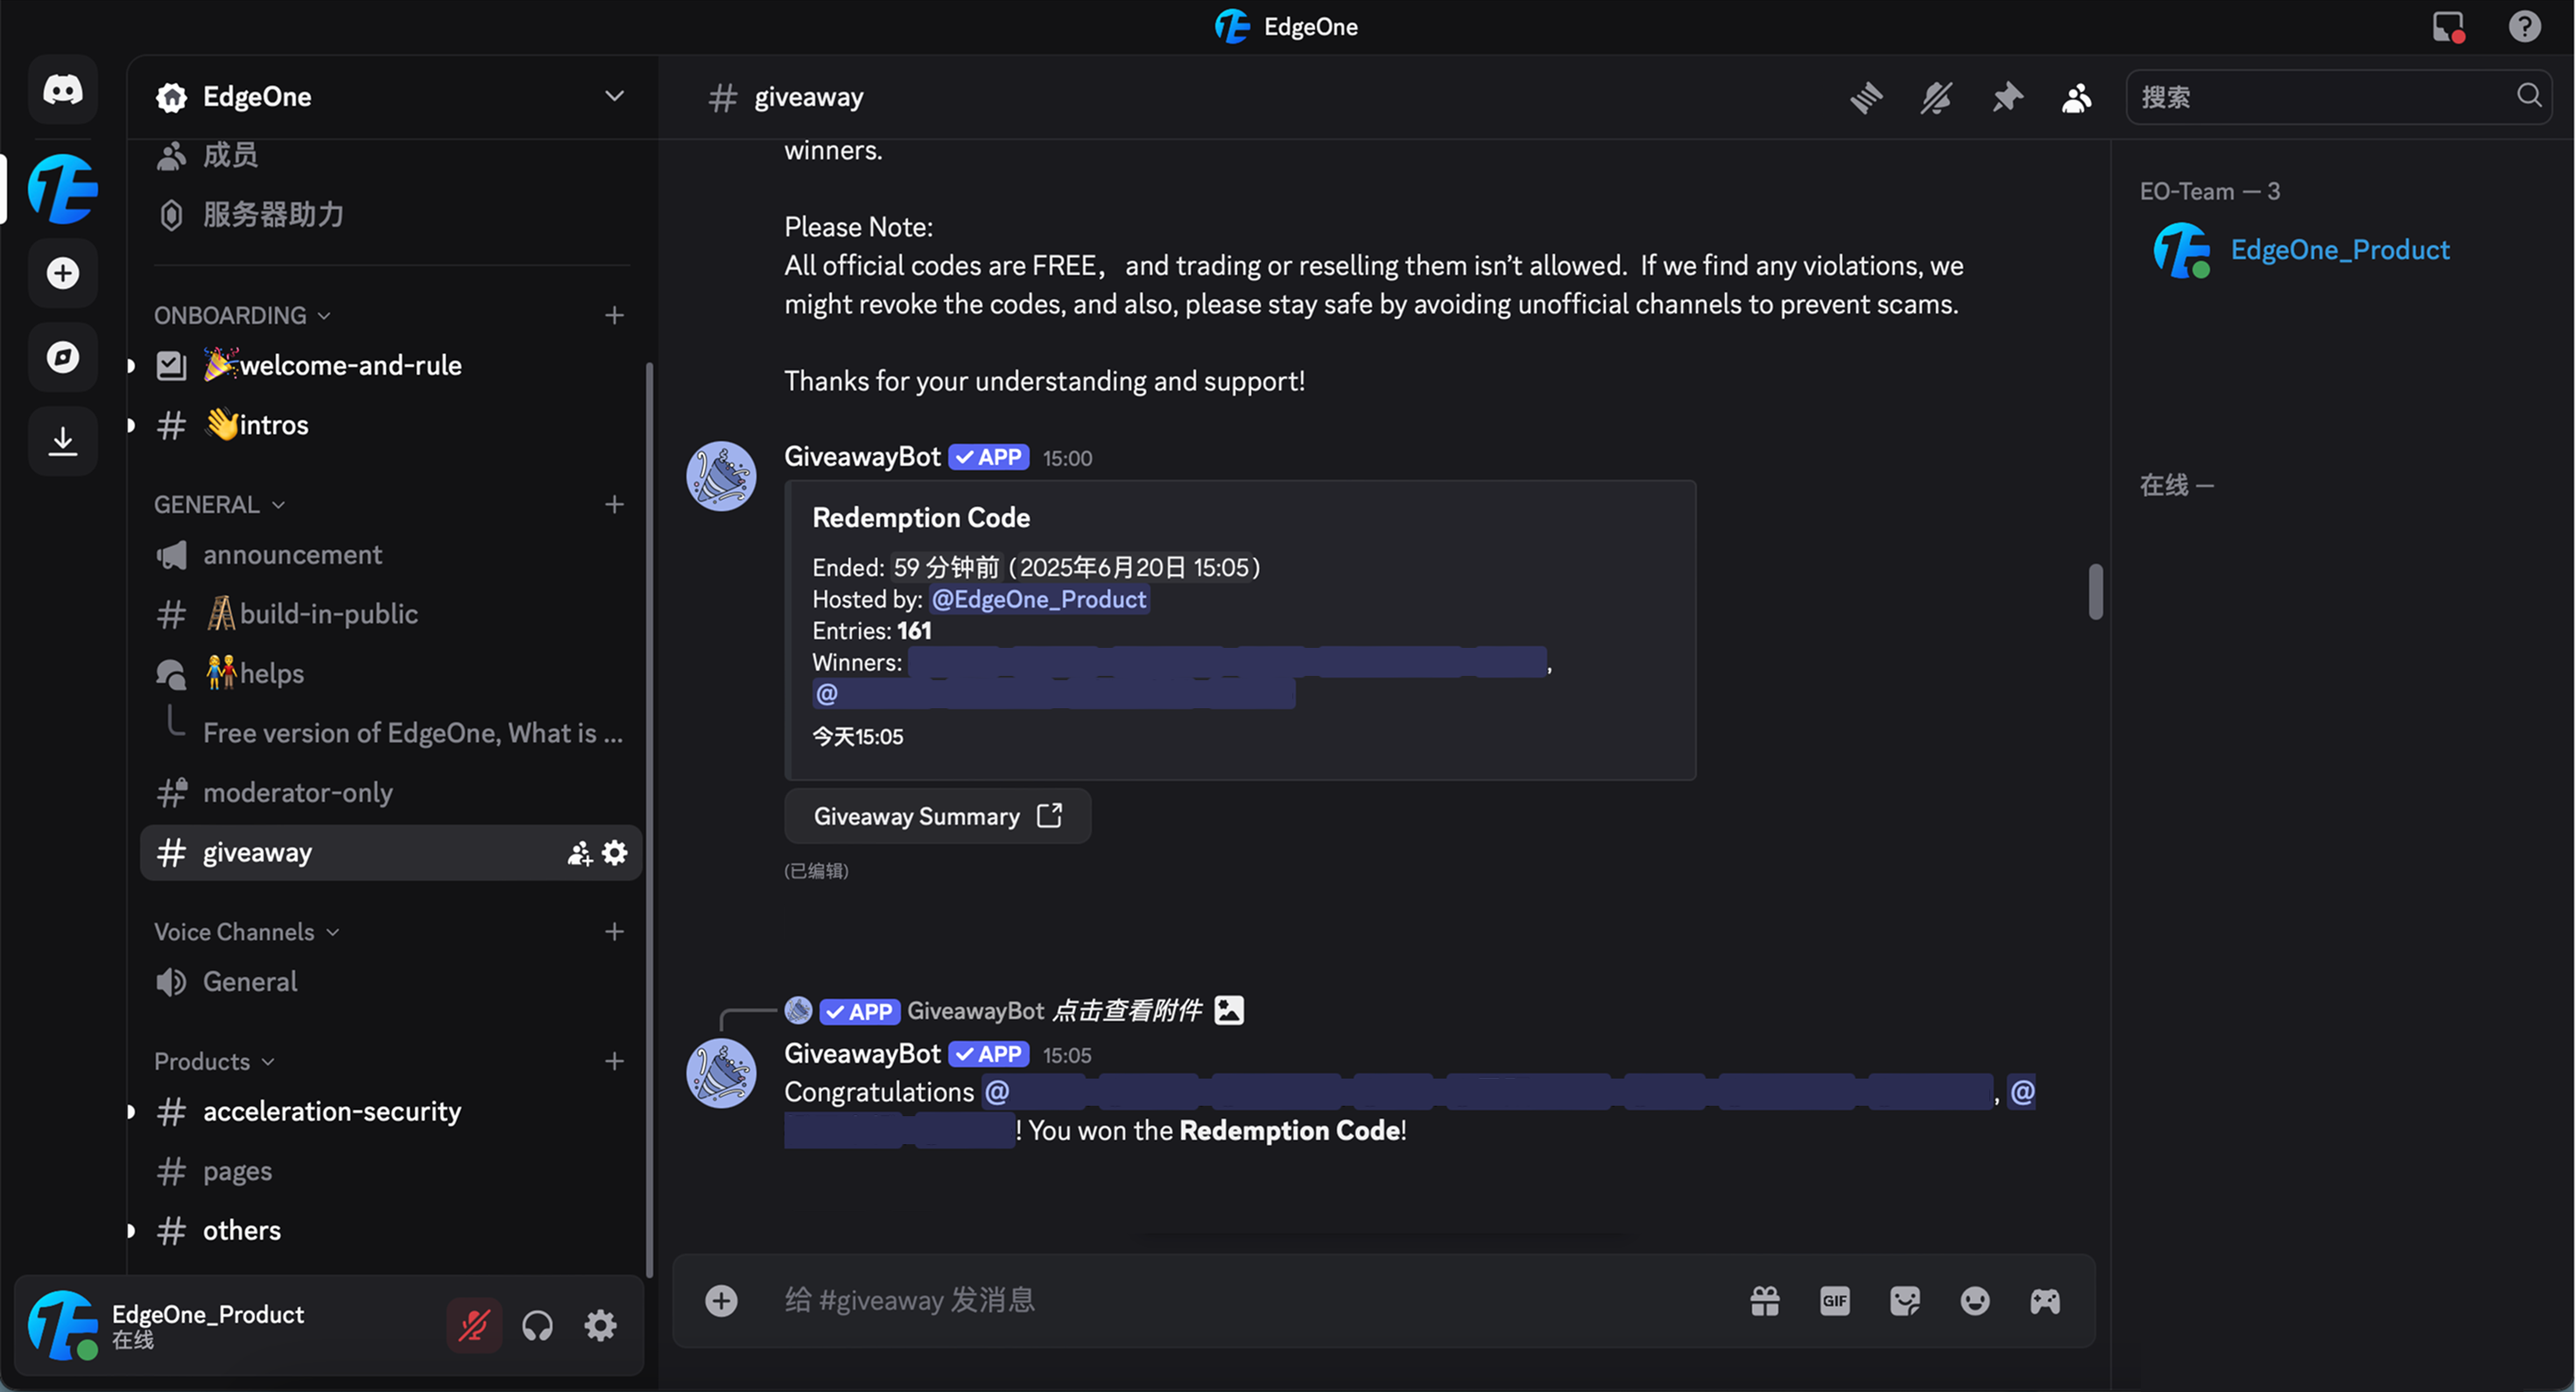Open Discover servers compass icon
2576x1392 pixels.
pos(63,357)
